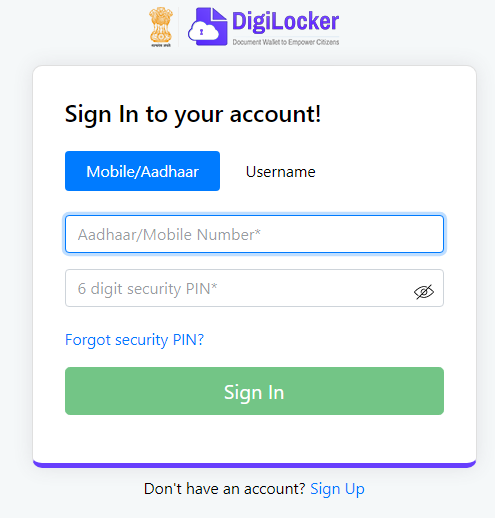This screenshot has width=495, height=518.
Task: Show the security PIN with eye icon
Action: [x=424, y=292]
